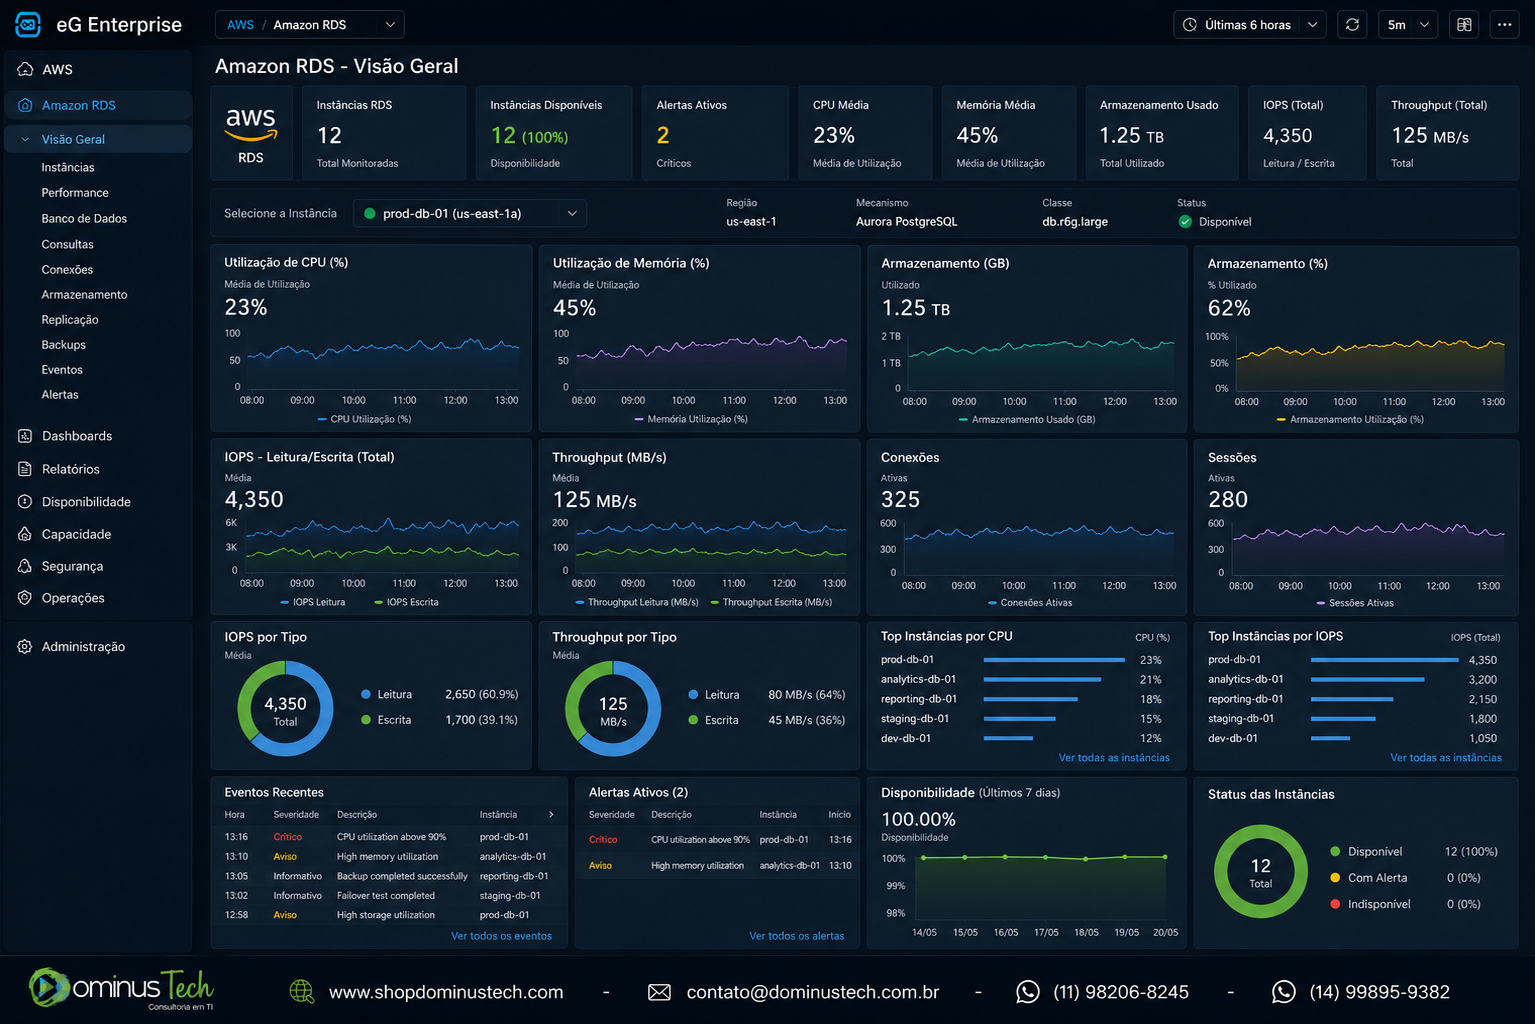This screenshot has height=1024, width=1535.
Task: Open the Relatórios icon in sidebar
Action: coord(25,469)
